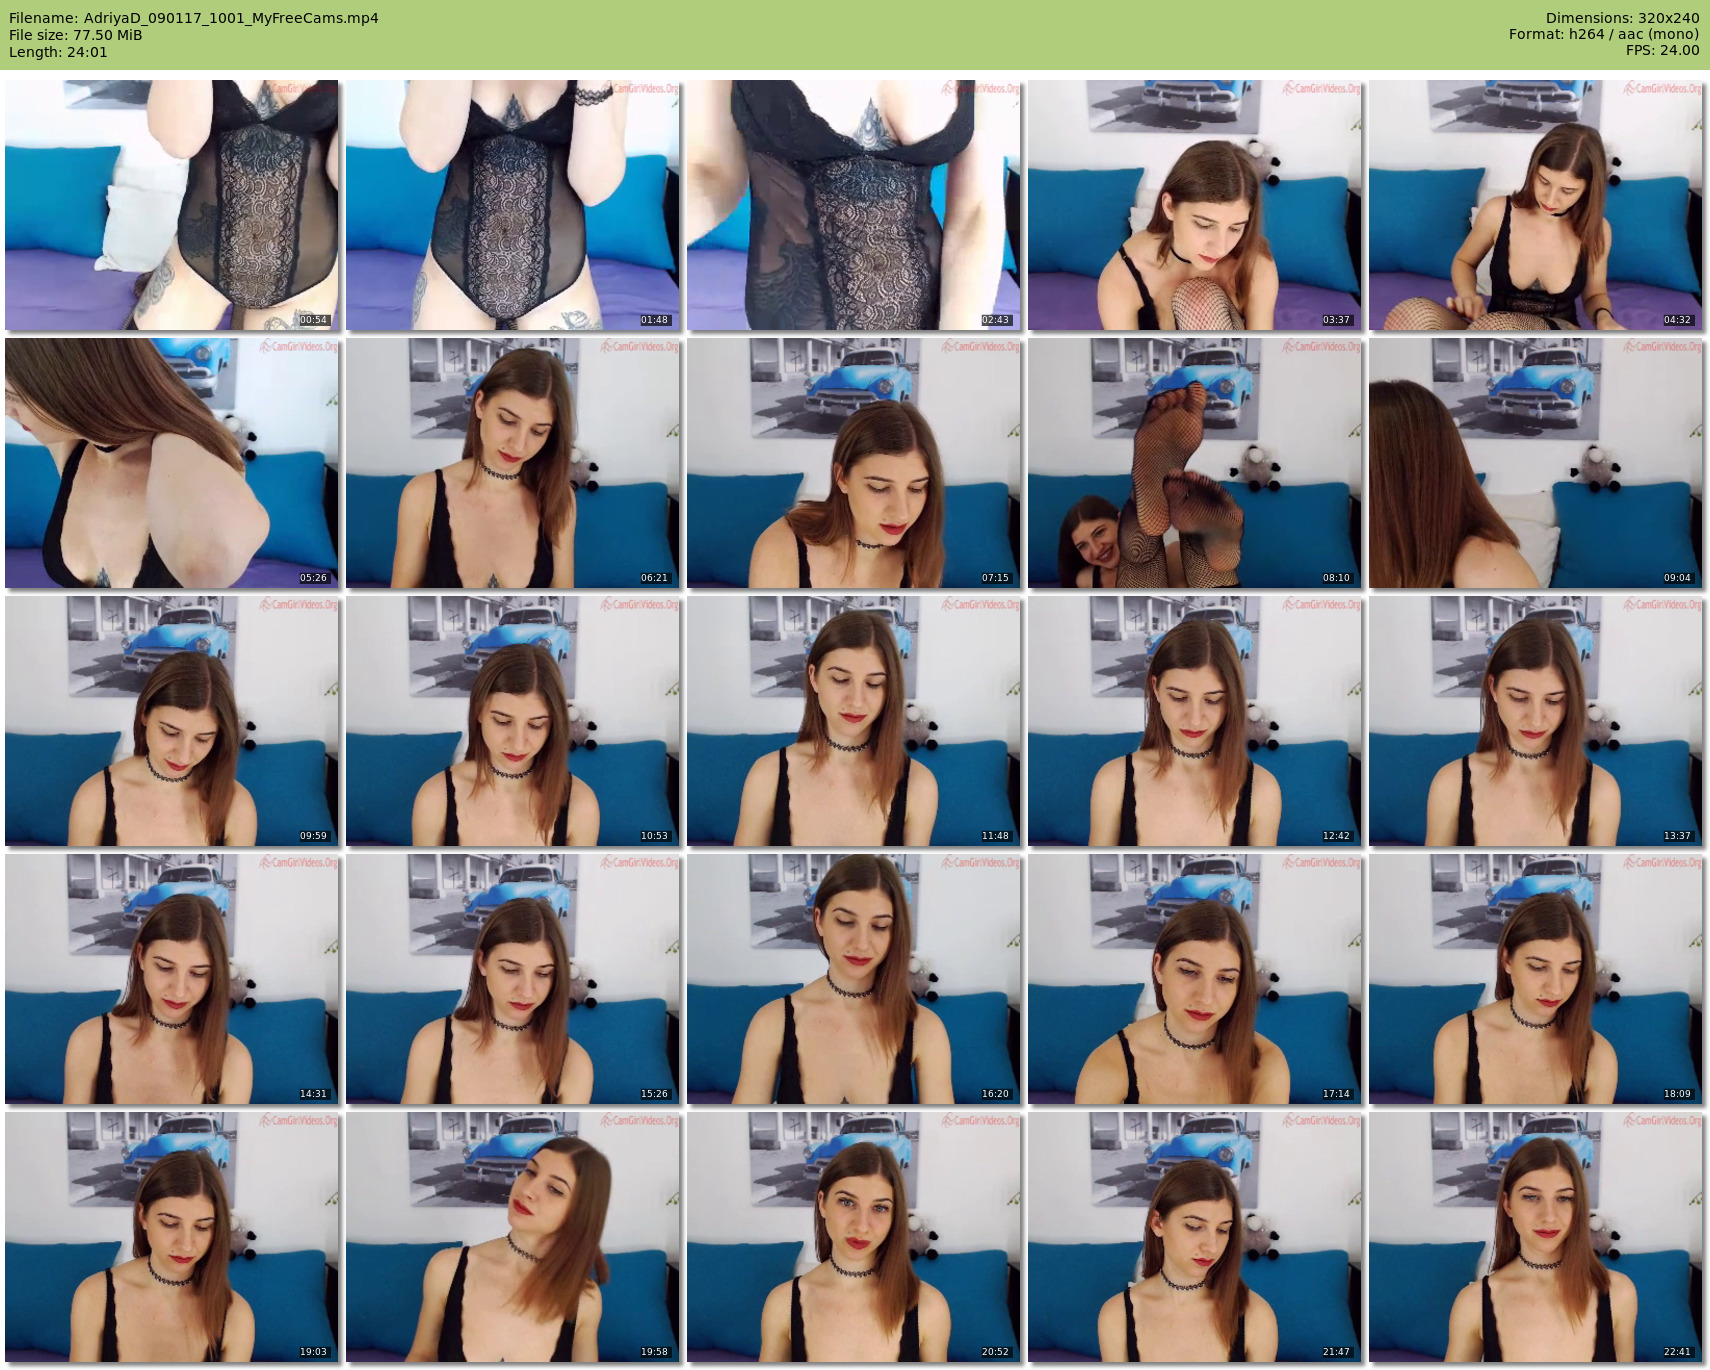The image size is (1710, 1370).
Task: Click the last thumbnail, timestamped 22:41
Action: pos(1536,1237)
